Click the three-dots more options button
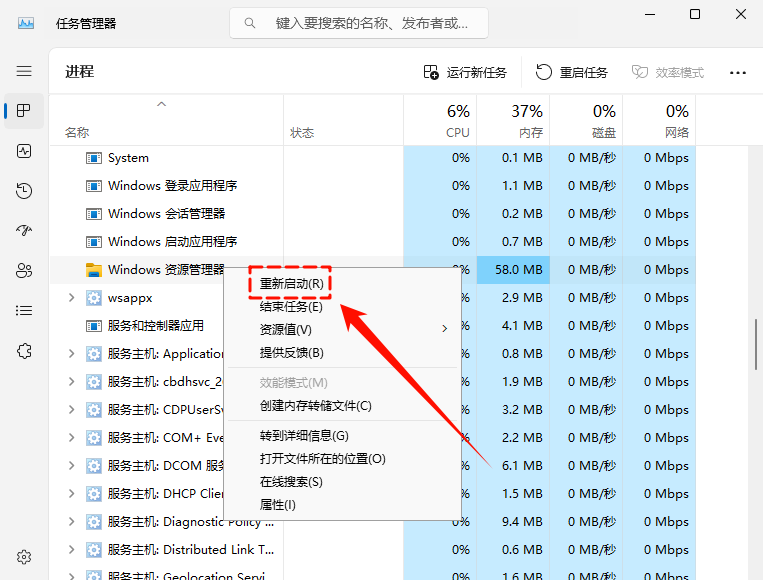The image size is (763, 580). click(x=738, y=72)
